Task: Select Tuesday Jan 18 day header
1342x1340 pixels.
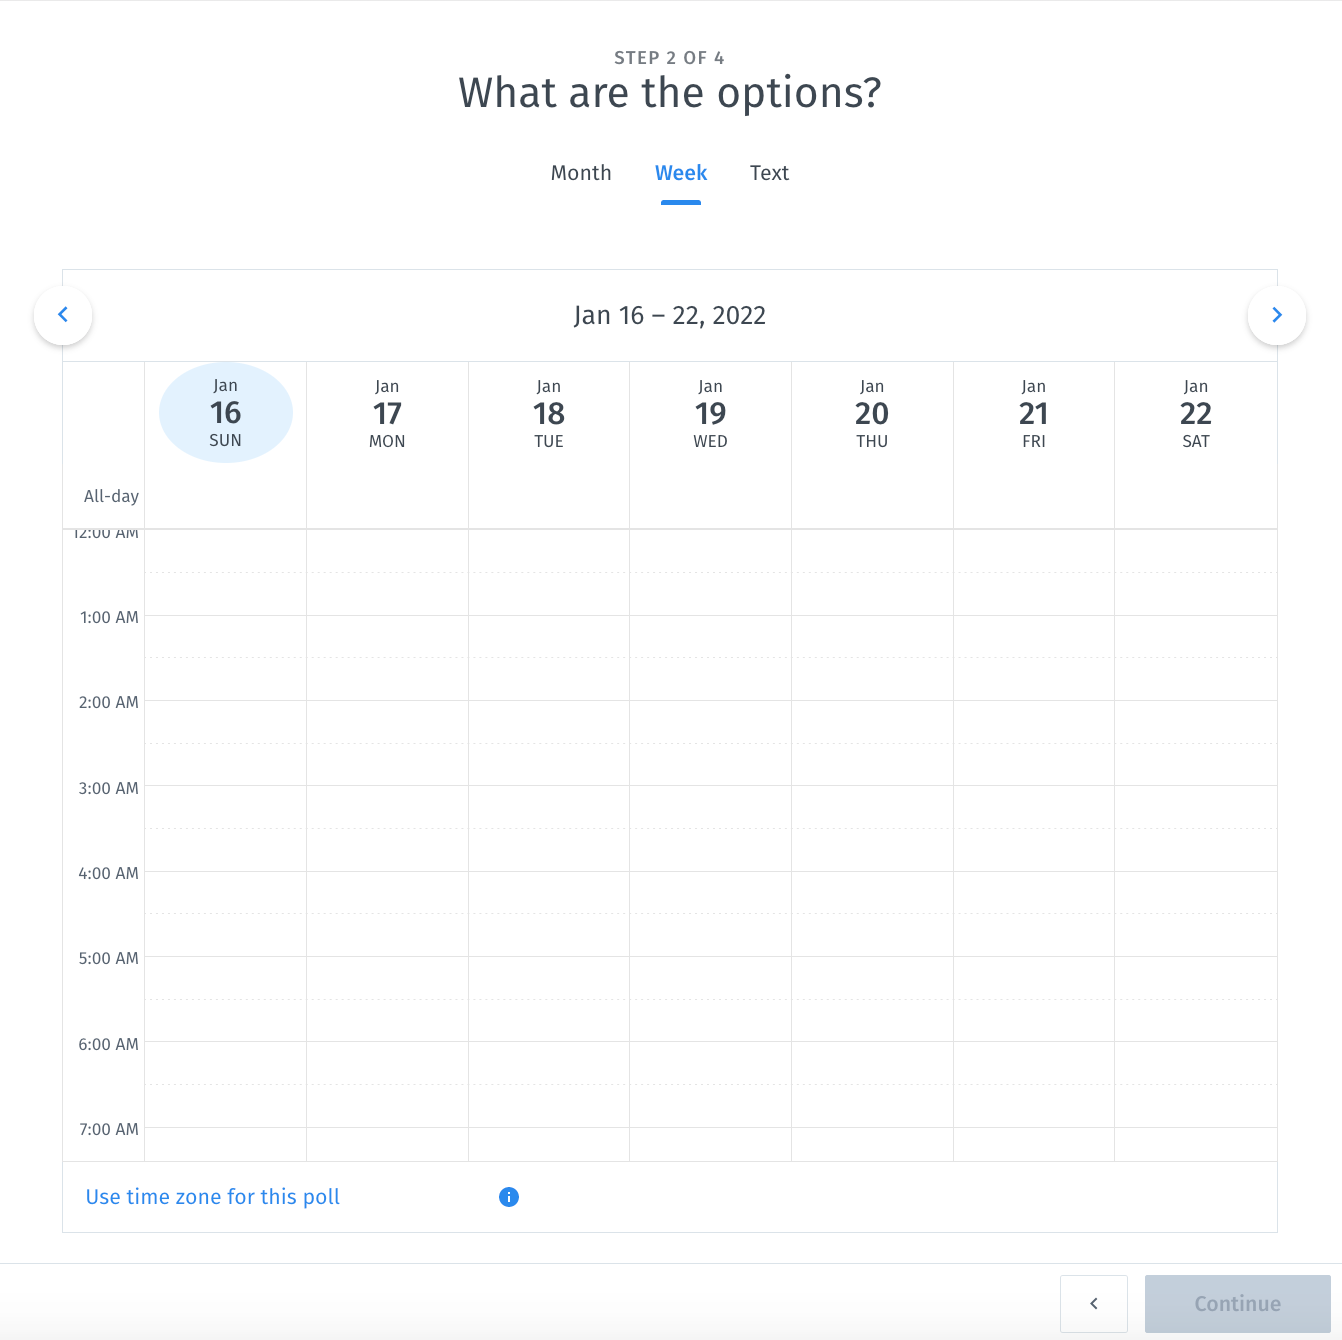Action: (x=549, y=413)
